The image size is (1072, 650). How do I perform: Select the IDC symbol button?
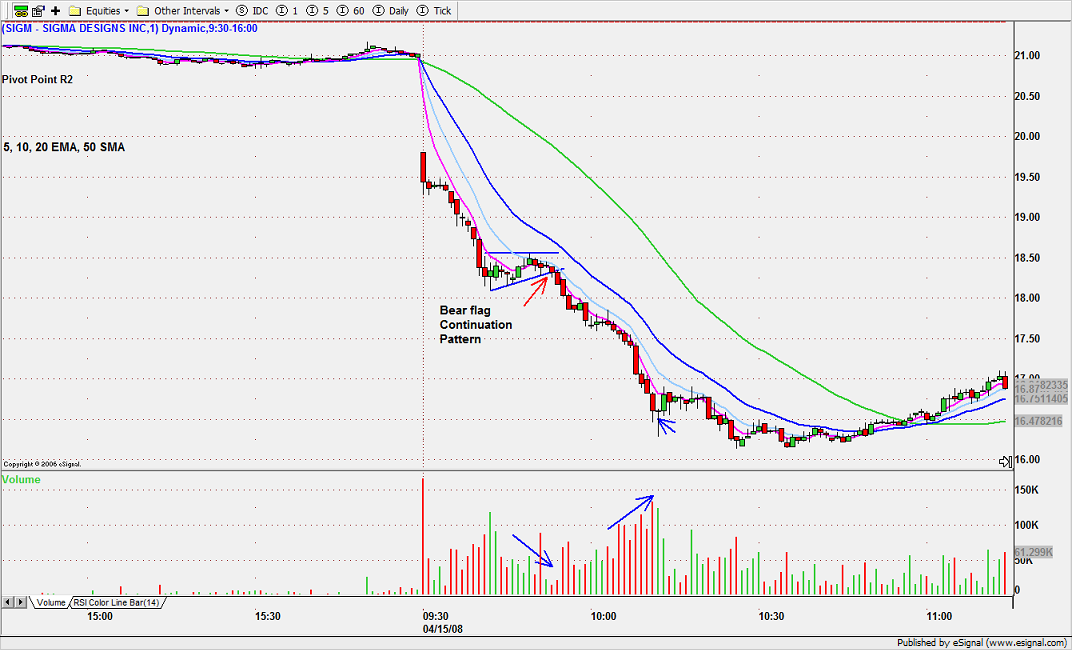pyautogui.click(x=252, y=11)
